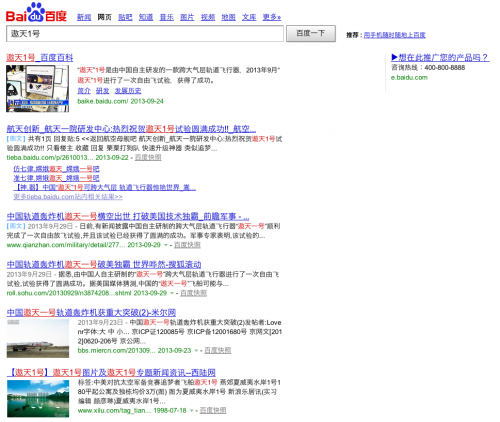Expand the dropdown arrow next to qianzhan.com URL
Image resolution: width=500 pixels, height=422 pixels.
[x=166, y=245]
